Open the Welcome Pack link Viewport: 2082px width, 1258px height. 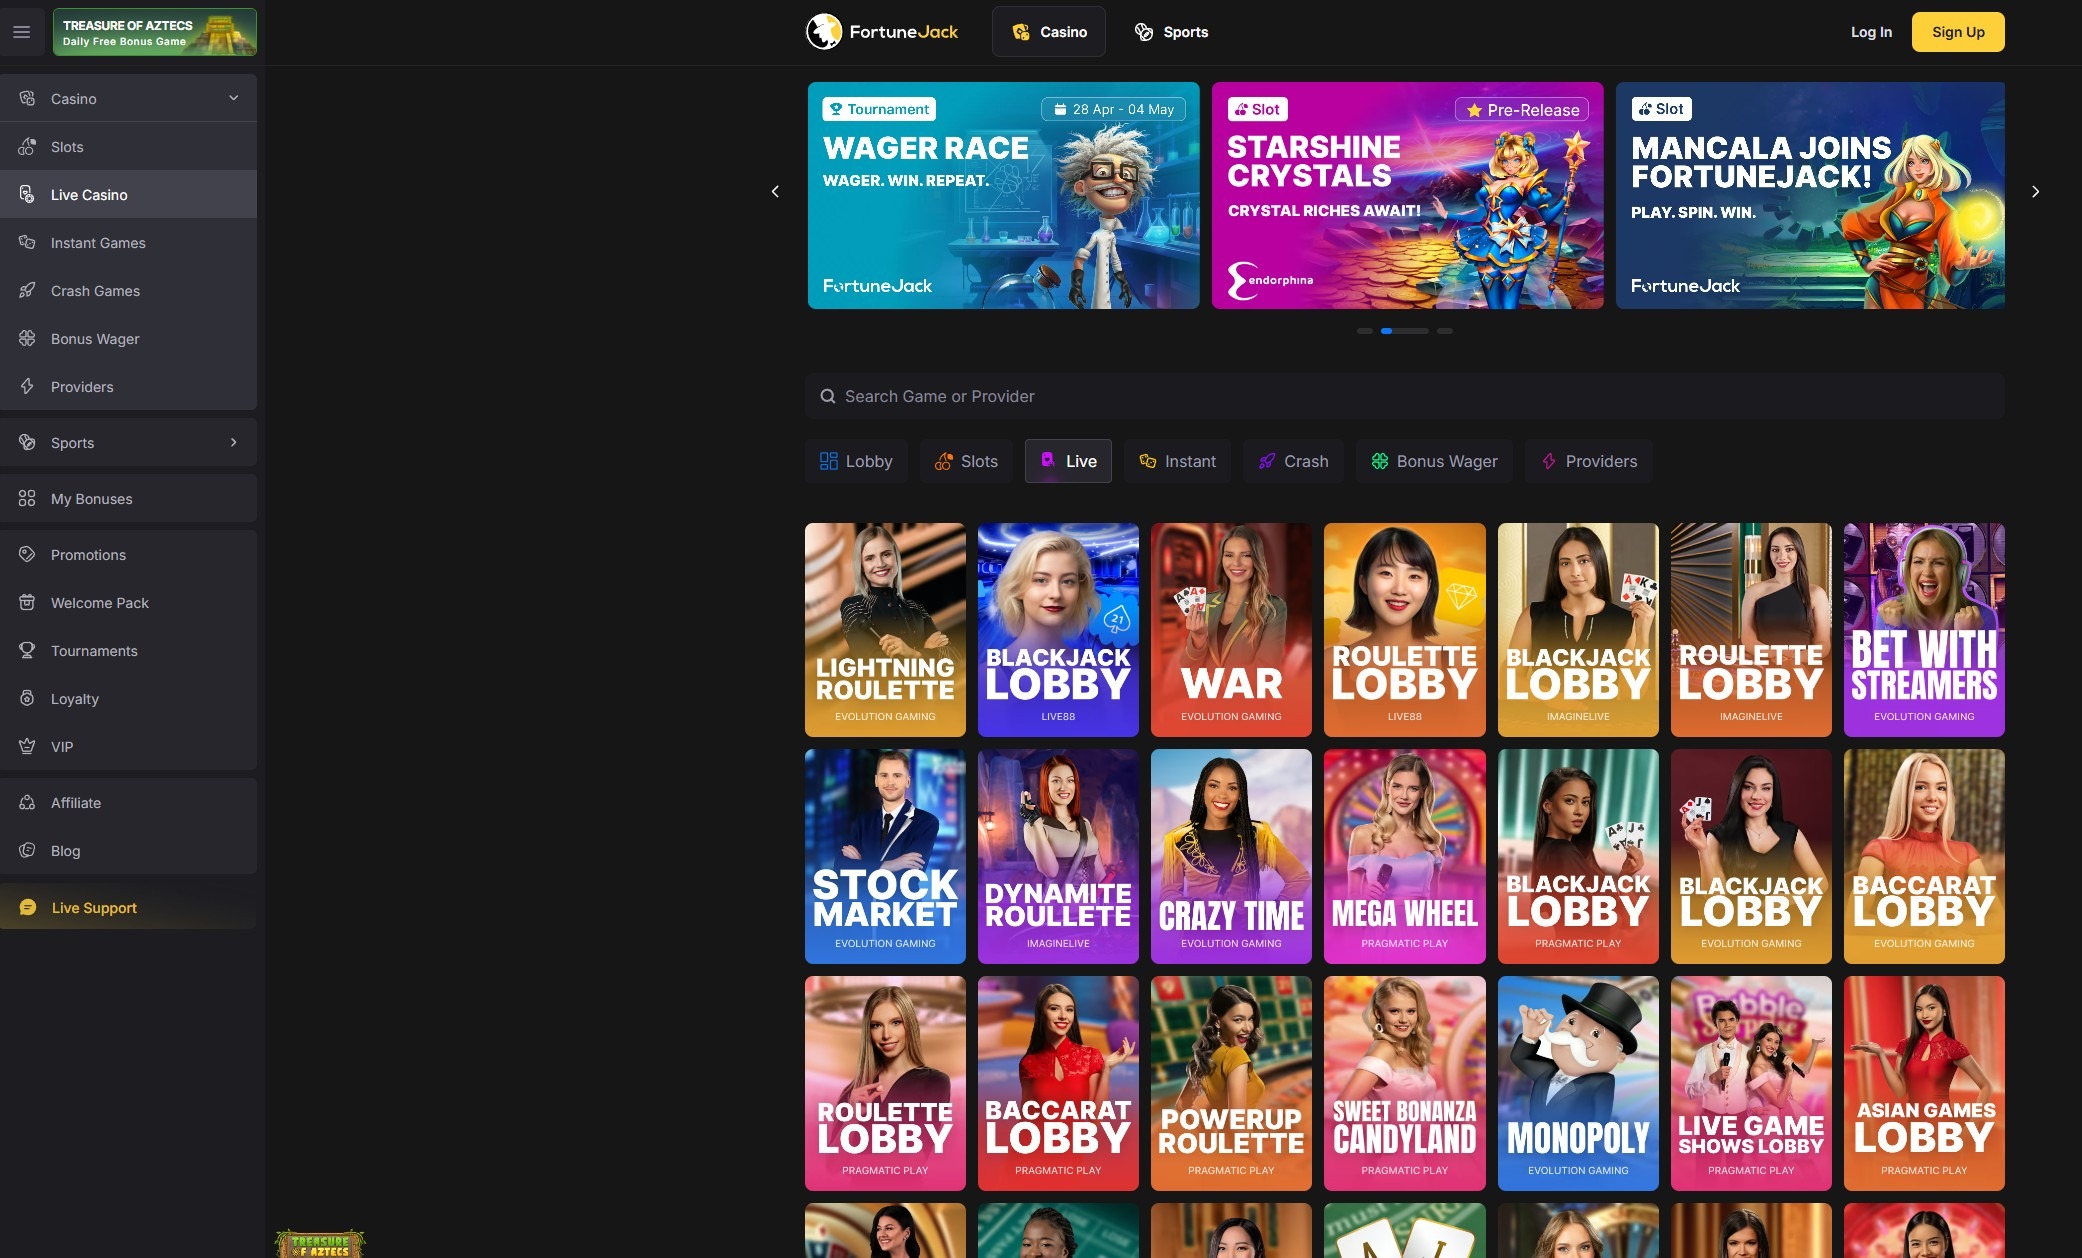pyautogui.click(x=128, y=603)
